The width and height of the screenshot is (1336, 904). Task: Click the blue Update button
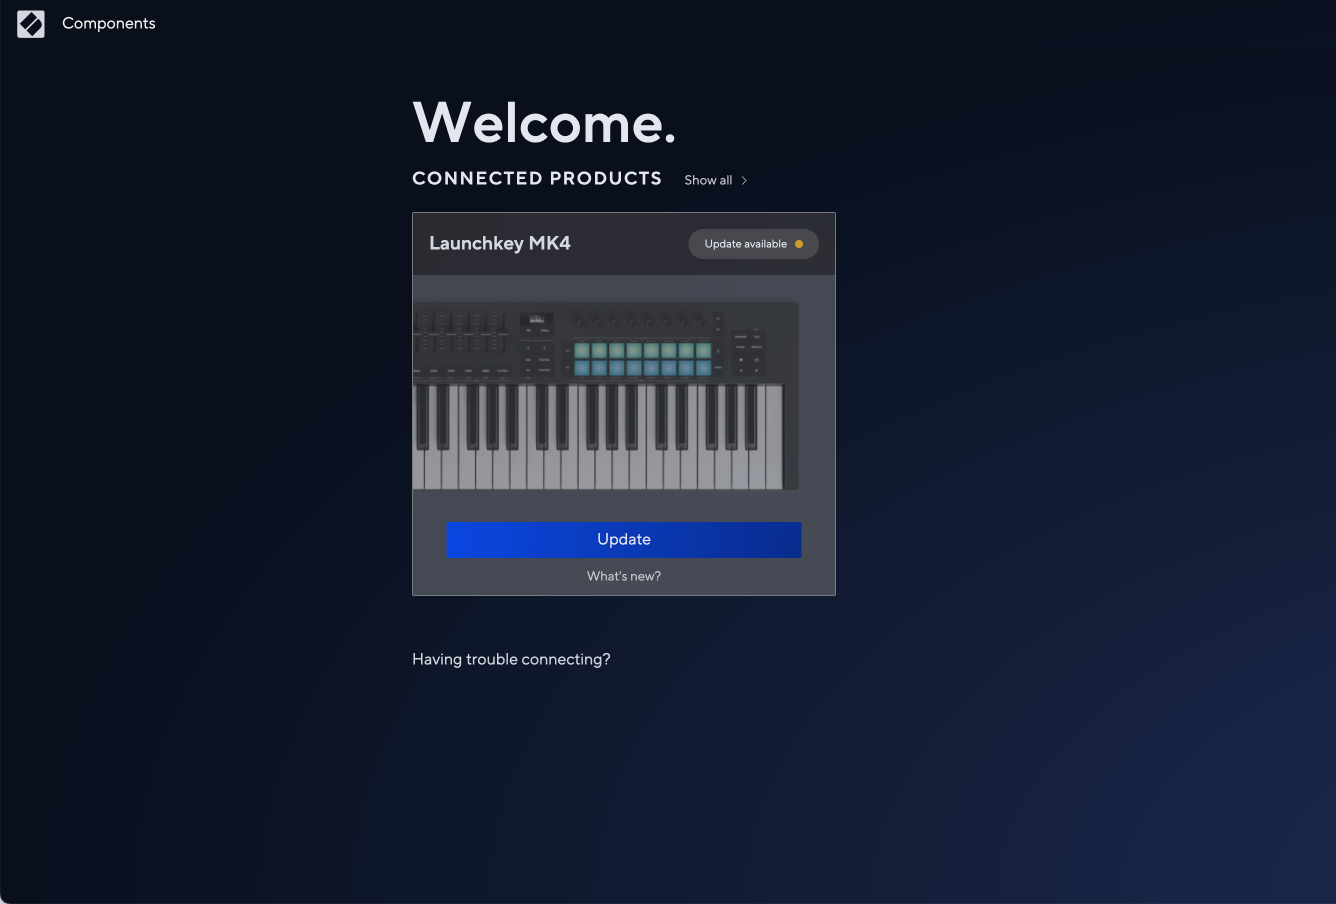pyautogui.click(x=624, y=539)
